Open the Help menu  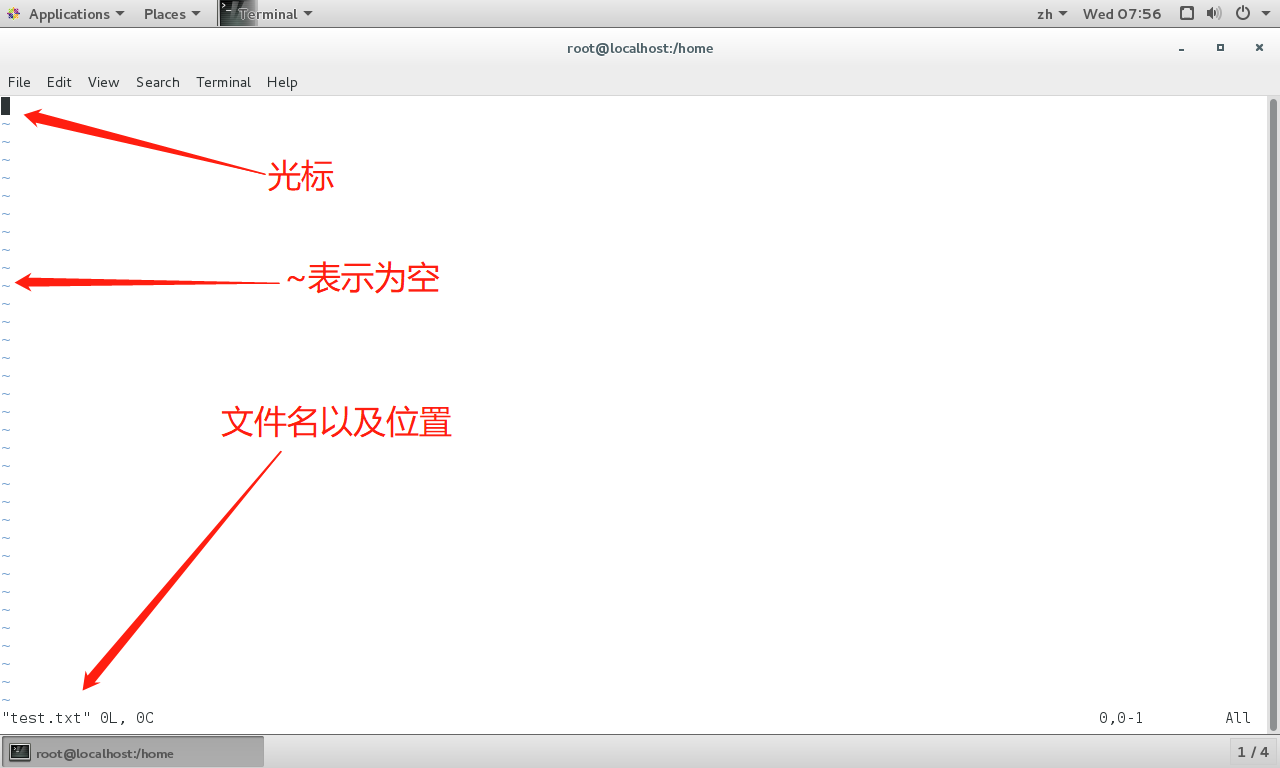[282, 82]
